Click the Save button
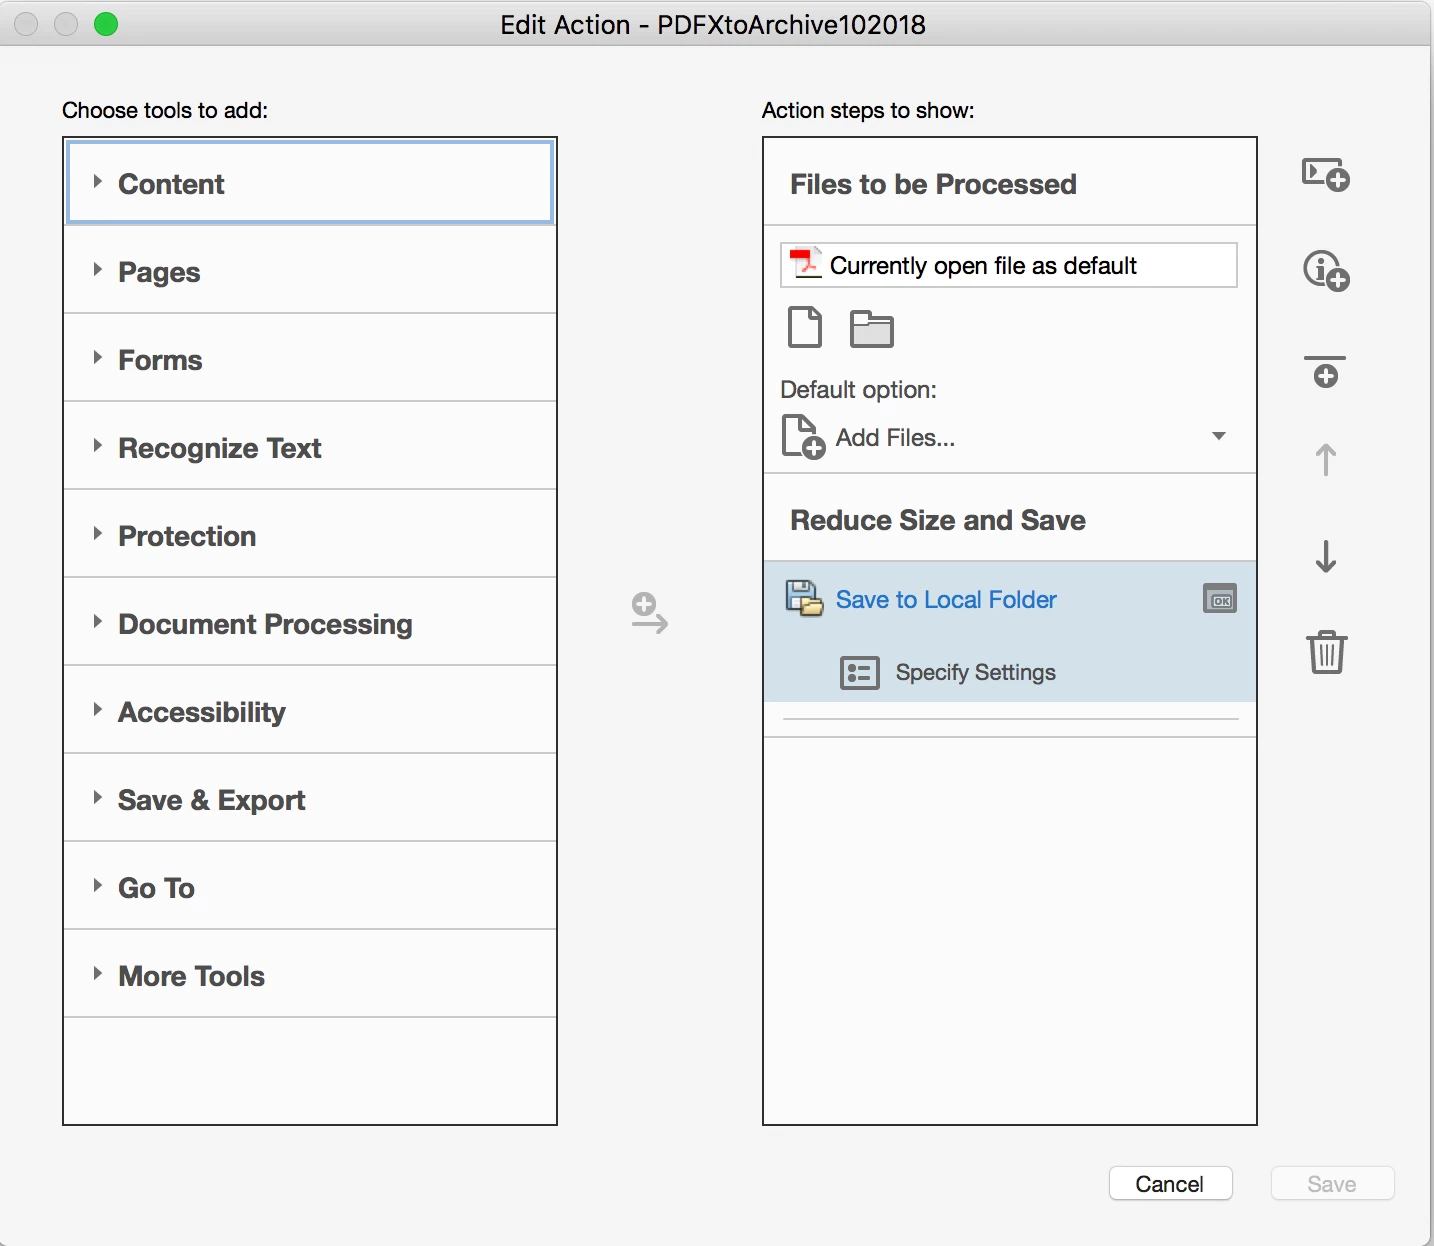Screen dimensions: 1434x1246 (x=1332, y=1184)
